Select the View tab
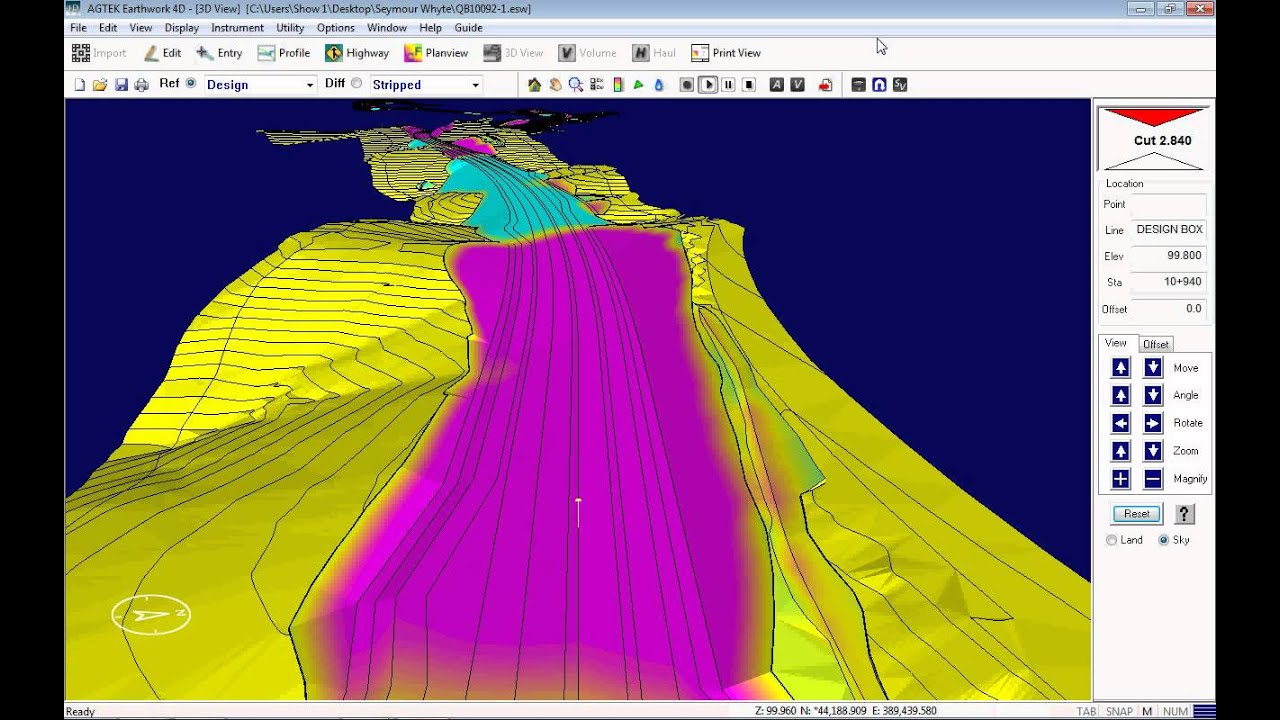1280x720 pixels. click(1116, 343)
